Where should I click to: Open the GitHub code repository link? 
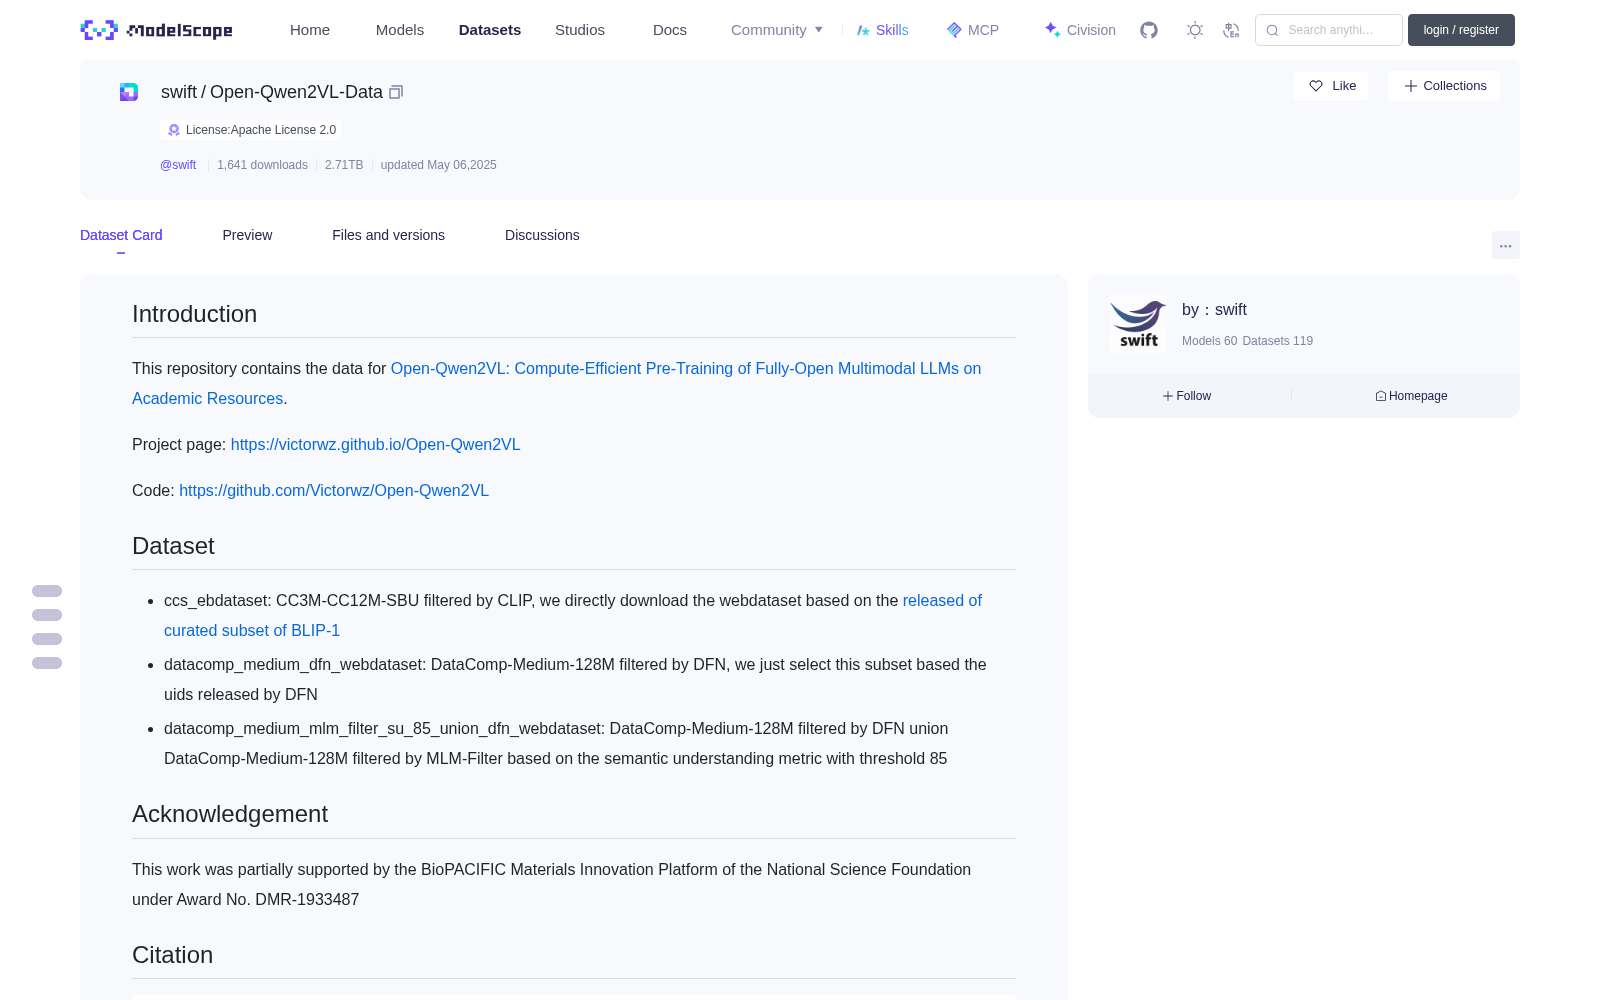[334, 490]
